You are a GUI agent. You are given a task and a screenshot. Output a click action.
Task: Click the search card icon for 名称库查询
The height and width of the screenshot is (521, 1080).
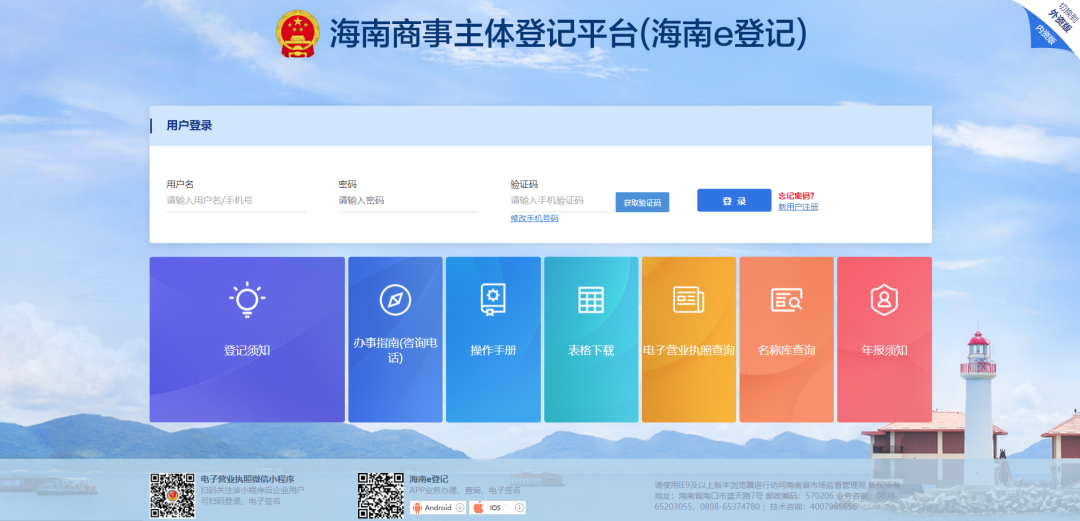pyautogui.click(x=787, y=300)
